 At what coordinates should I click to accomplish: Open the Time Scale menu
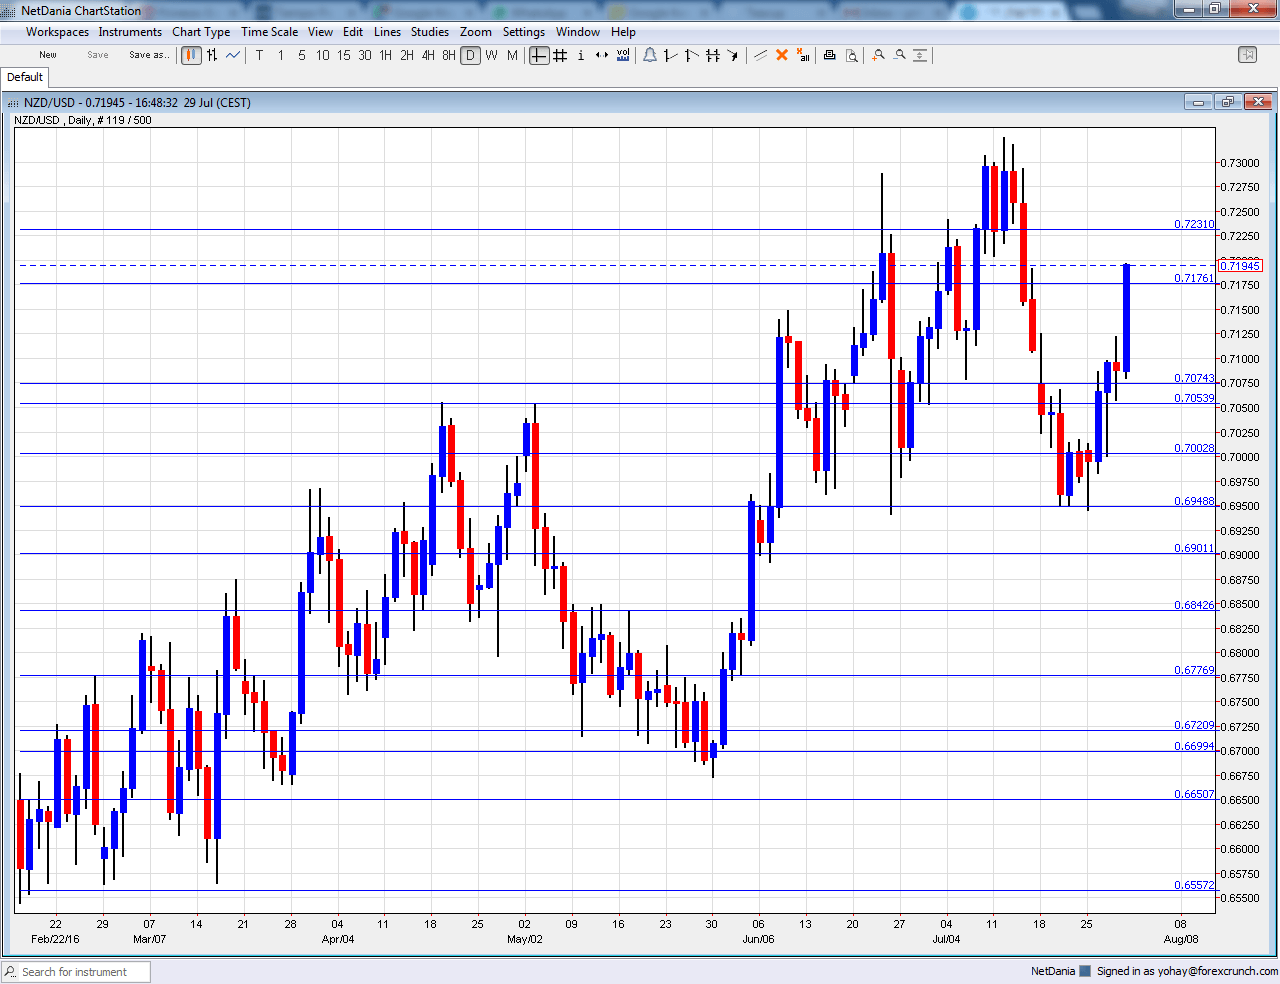269,31
